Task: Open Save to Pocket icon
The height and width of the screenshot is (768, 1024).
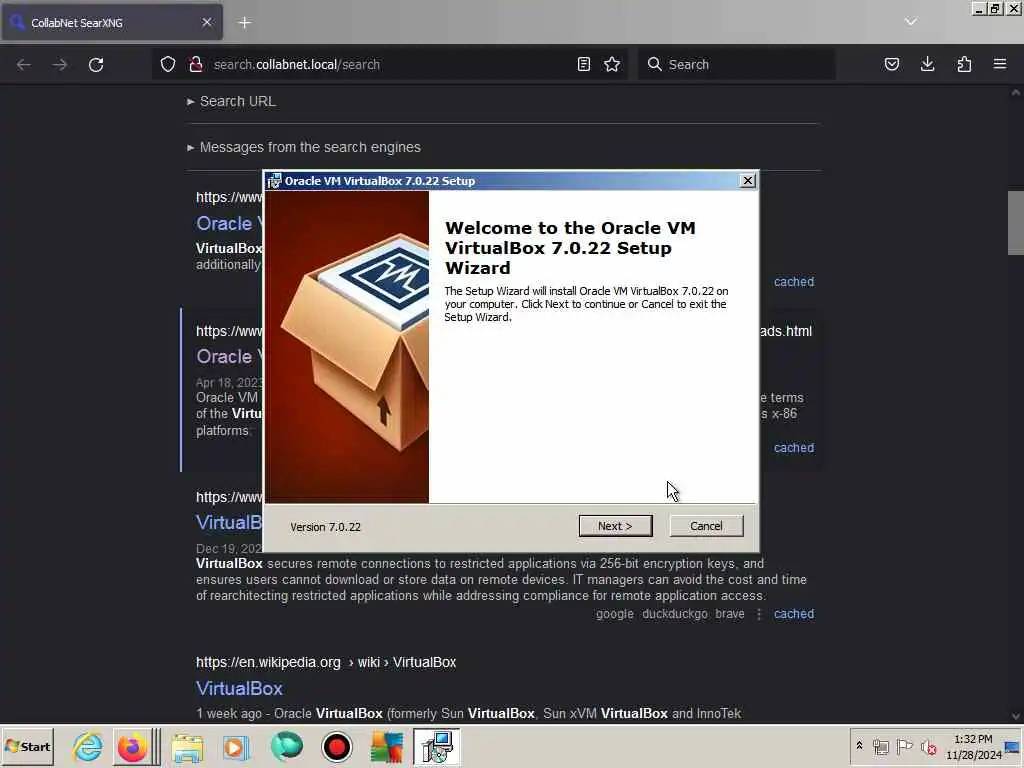Action: pyautogui.click(x=891, y=65)
